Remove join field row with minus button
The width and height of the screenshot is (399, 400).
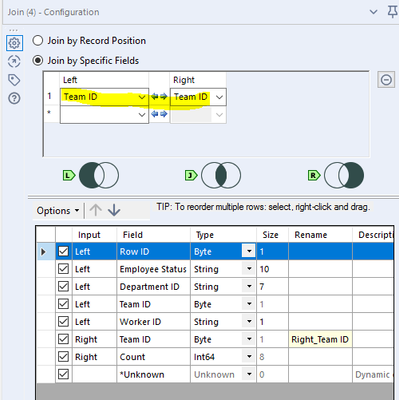tap(386, 80)
